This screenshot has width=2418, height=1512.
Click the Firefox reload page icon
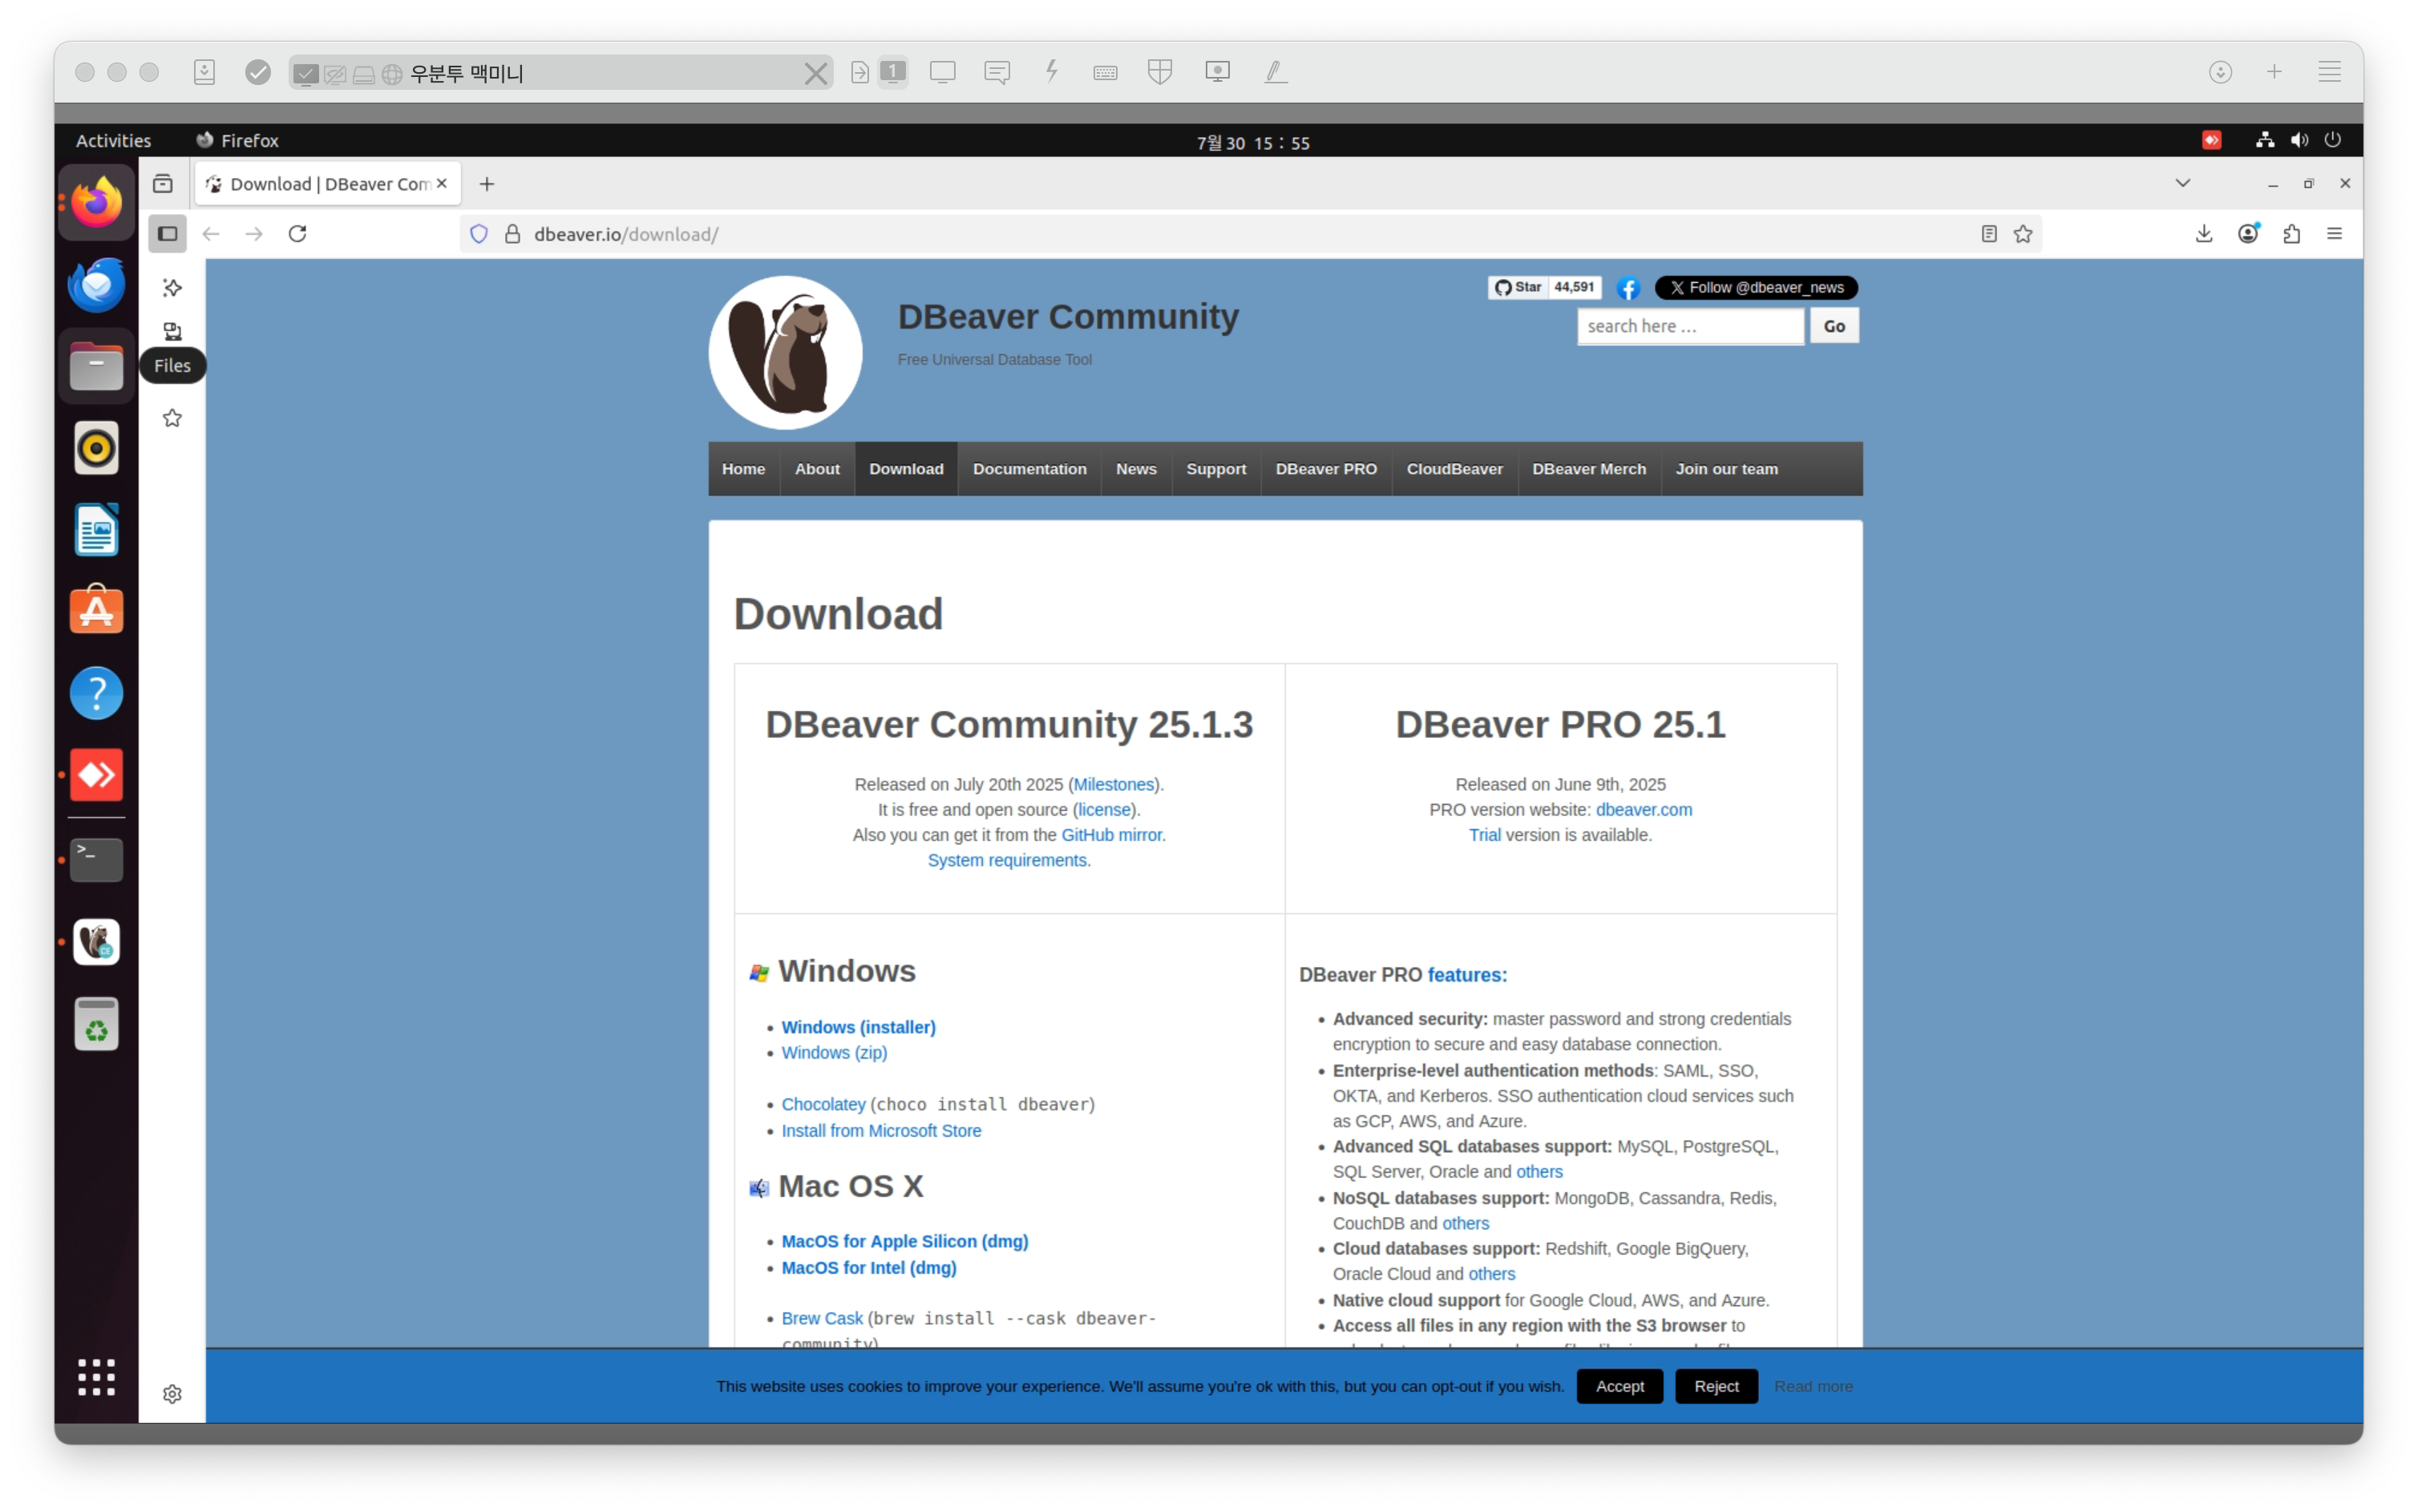click(297, 234)
